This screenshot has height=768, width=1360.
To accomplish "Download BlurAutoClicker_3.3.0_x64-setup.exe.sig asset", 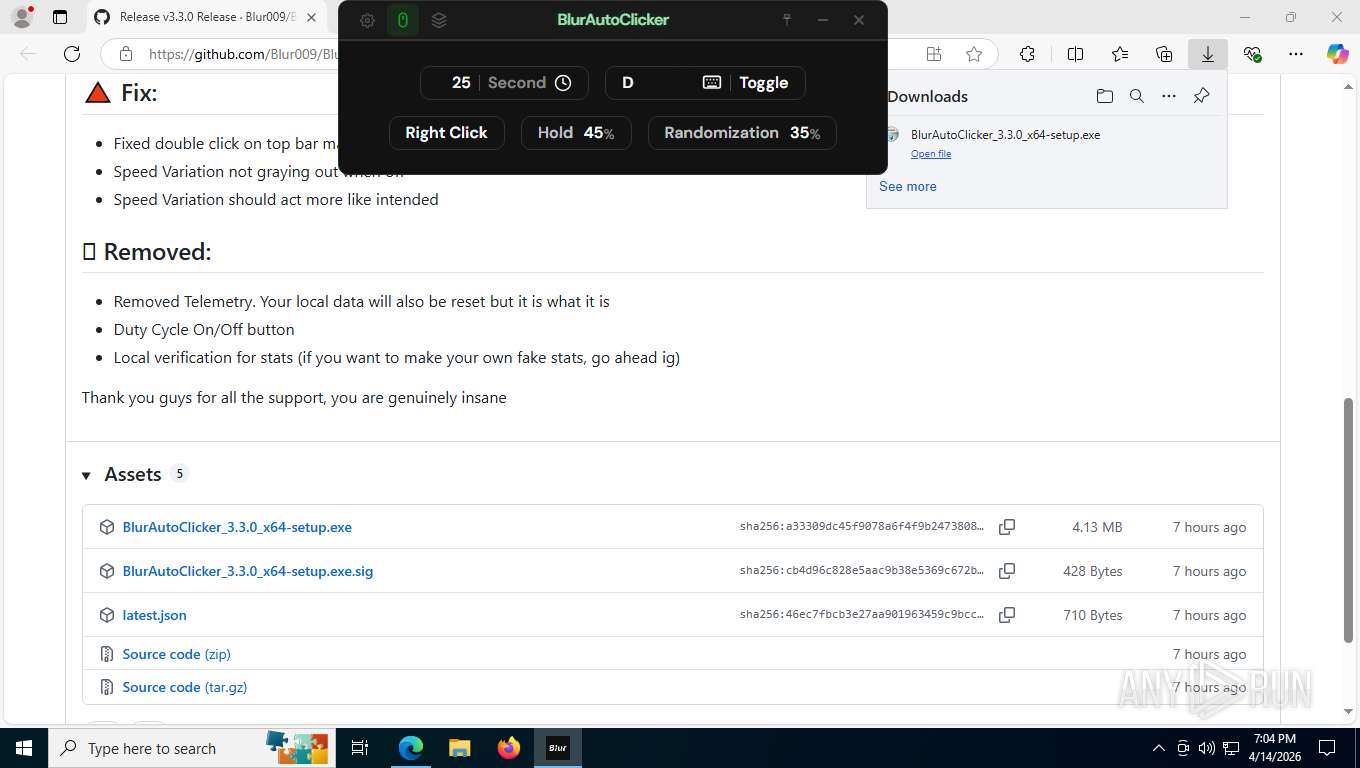I will pyautogui.click(x=248, y=571).
